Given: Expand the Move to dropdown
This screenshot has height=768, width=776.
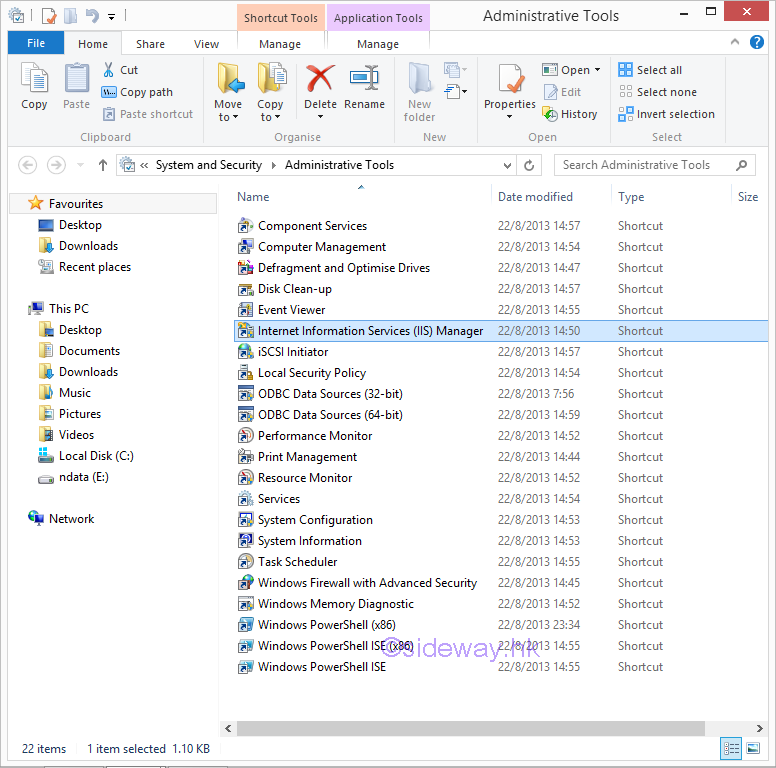Looking at the screenshot, I should (228, 117).
